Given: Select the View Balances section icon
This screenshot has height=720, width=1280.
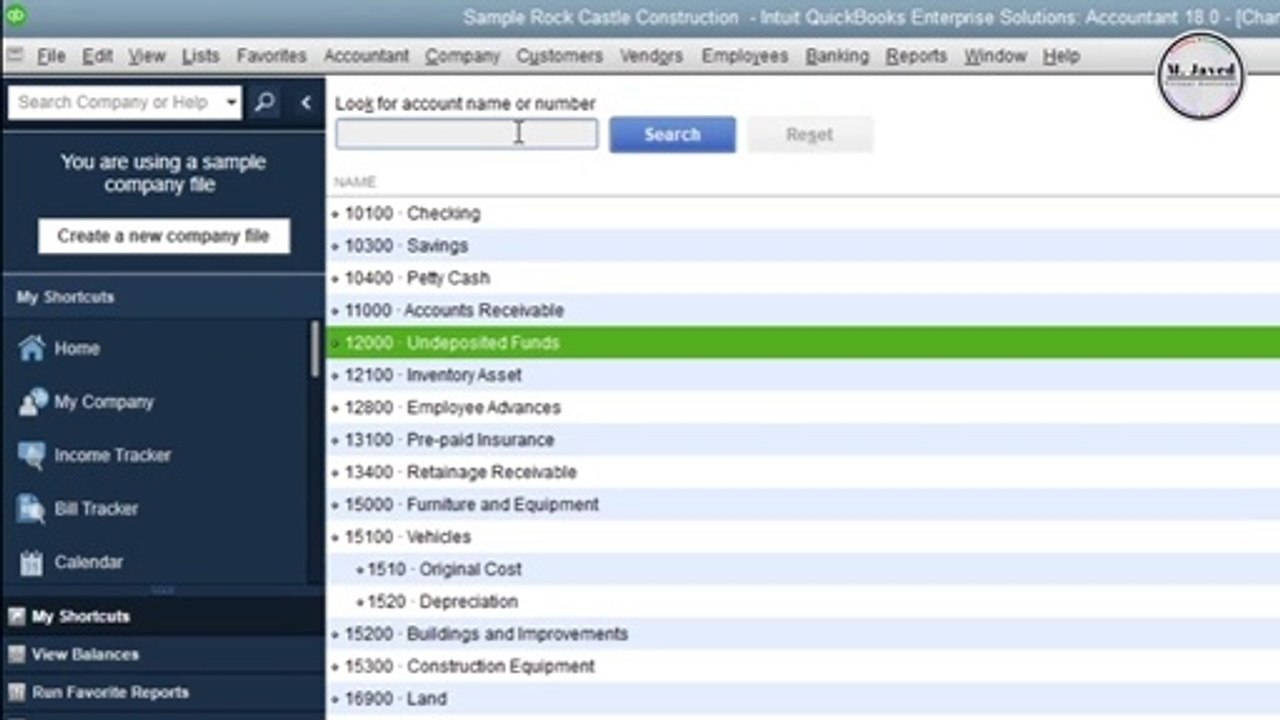Looking at the screenshot, I should tap(16, 654).
